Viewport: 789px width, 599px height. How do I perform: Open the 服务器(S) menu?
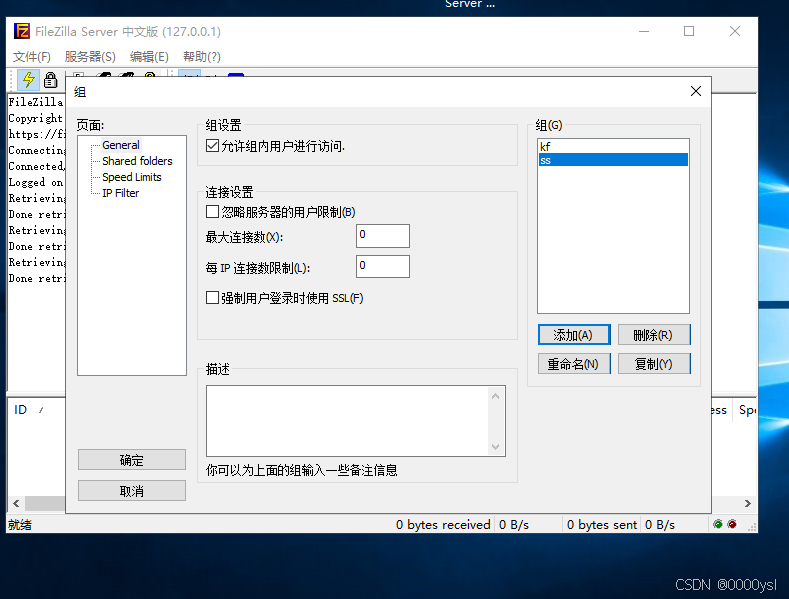tap(90, 56)
